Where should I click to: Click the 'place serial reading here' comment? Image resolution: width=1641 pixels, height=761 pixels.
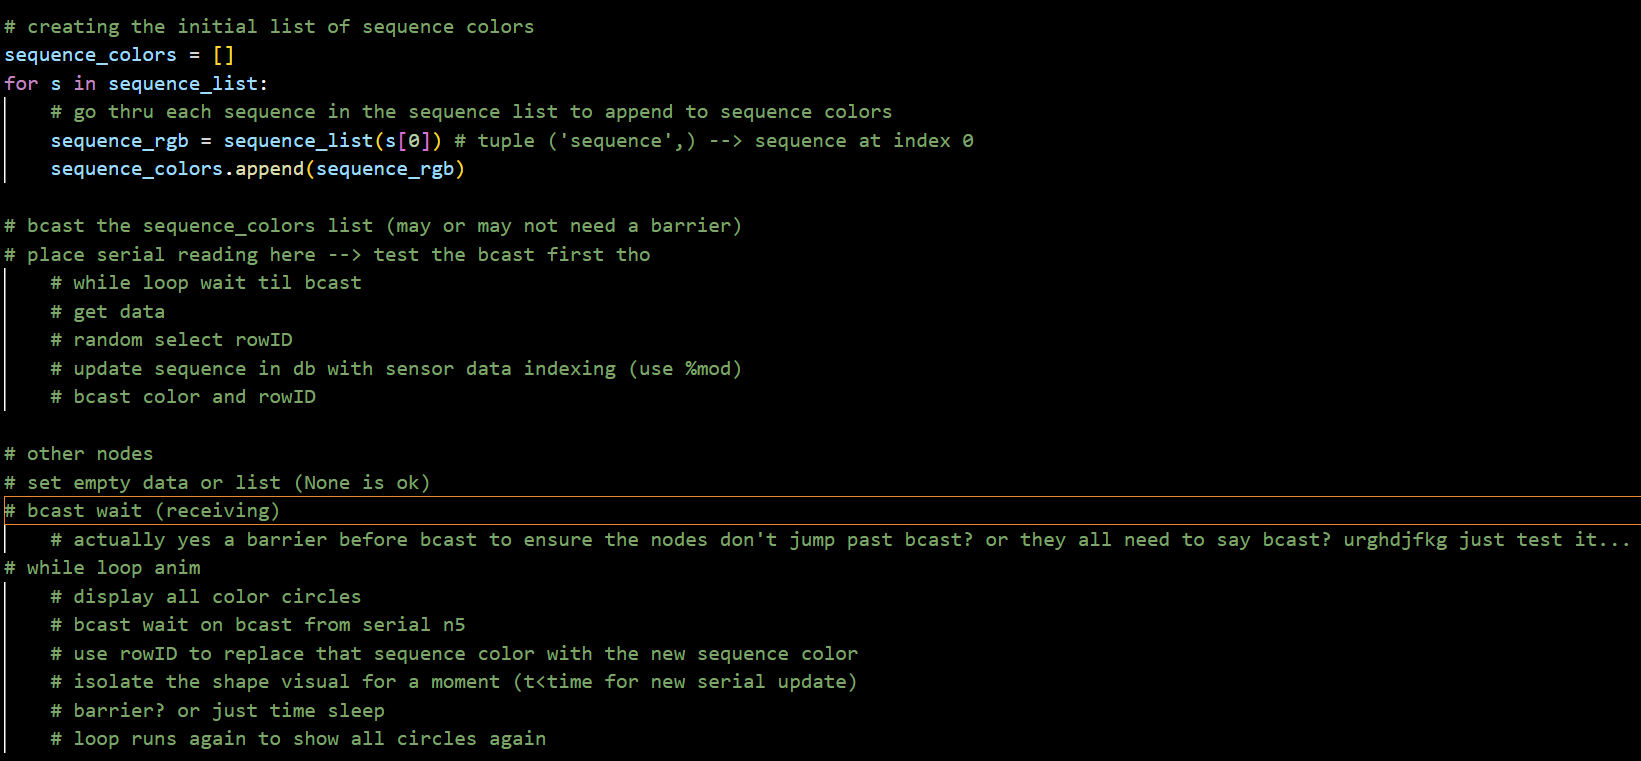click(x=328, y=255)
